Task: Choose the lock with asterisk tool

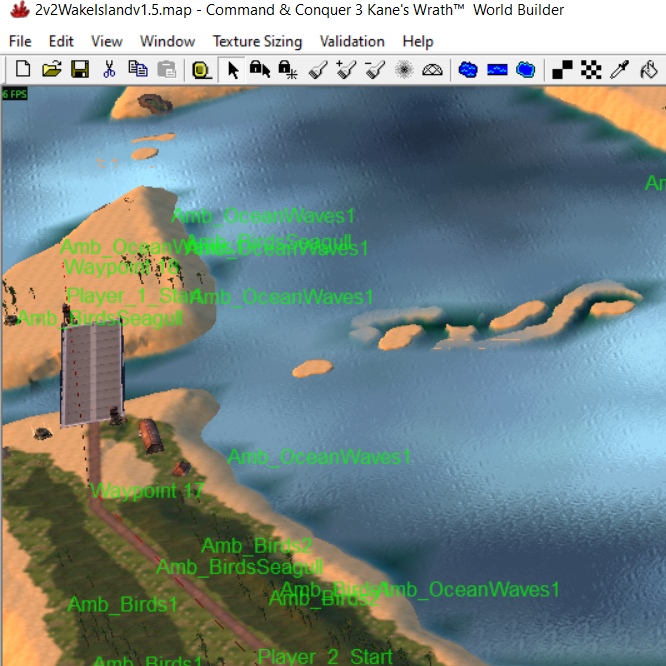Action: tap(288, 70)
